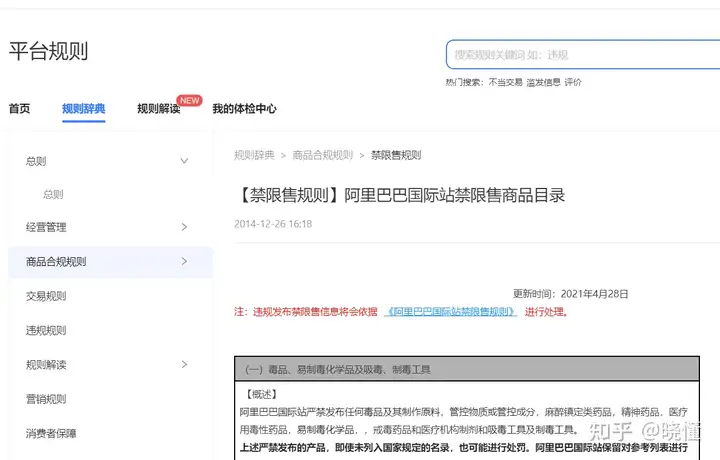Screen dimensions: 720x460
Task: Click the hot search term 不当交易
Action: pyautogui.click(x=506, y=82)
